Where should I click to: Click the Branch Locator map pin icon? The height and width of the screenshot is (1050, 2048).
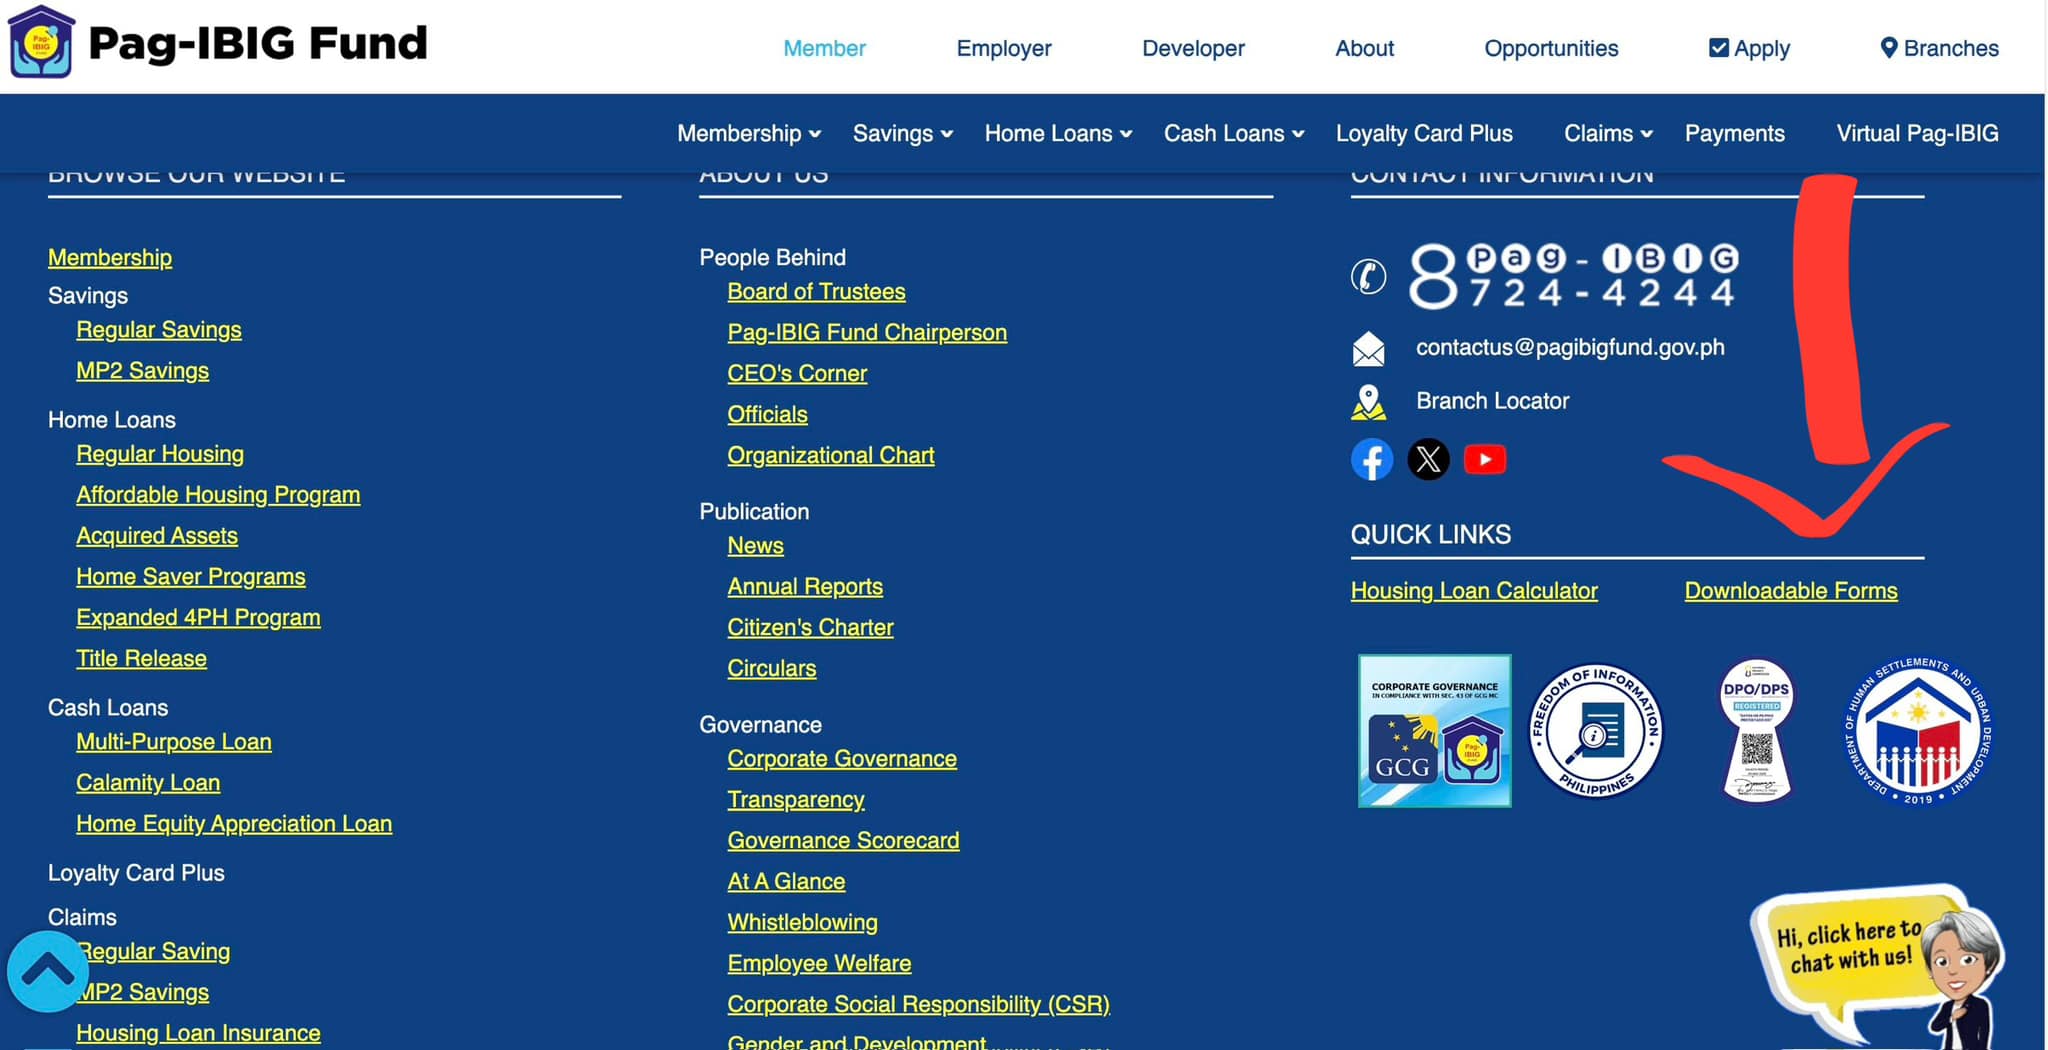tap(1369, 402)
